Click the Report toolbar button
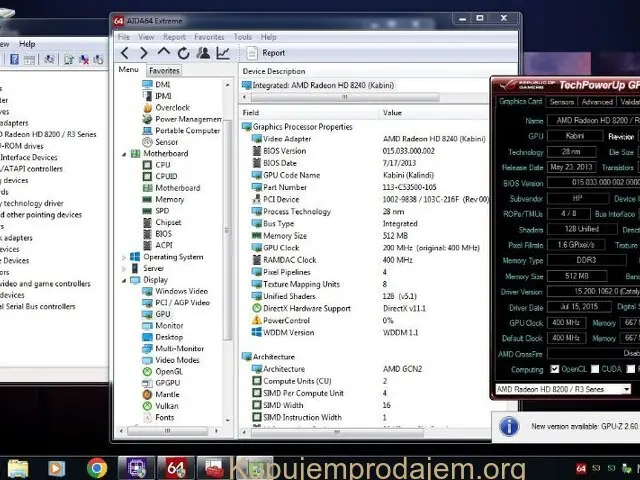 [x=265, y=53]
